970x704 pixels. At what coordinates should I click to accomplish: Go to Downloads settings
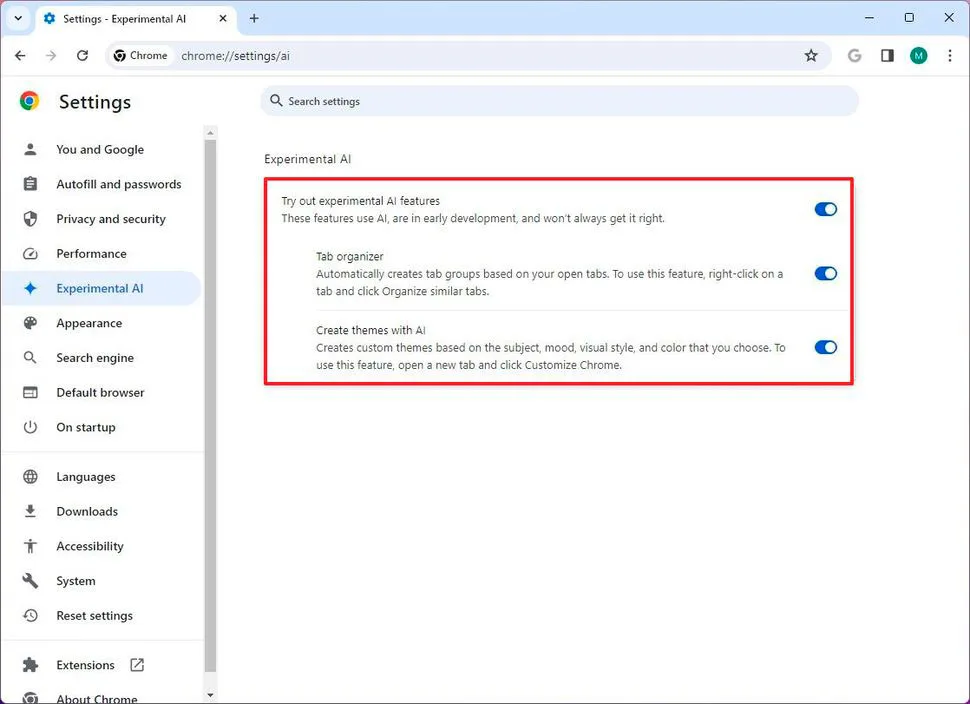pos(101,511)
